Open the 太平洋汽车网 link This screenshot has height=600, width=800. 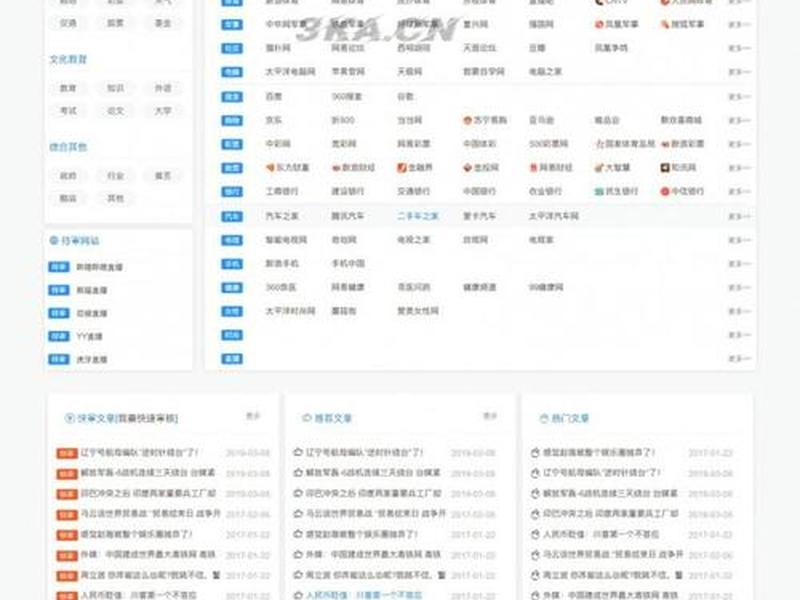(x=554, y=216)
